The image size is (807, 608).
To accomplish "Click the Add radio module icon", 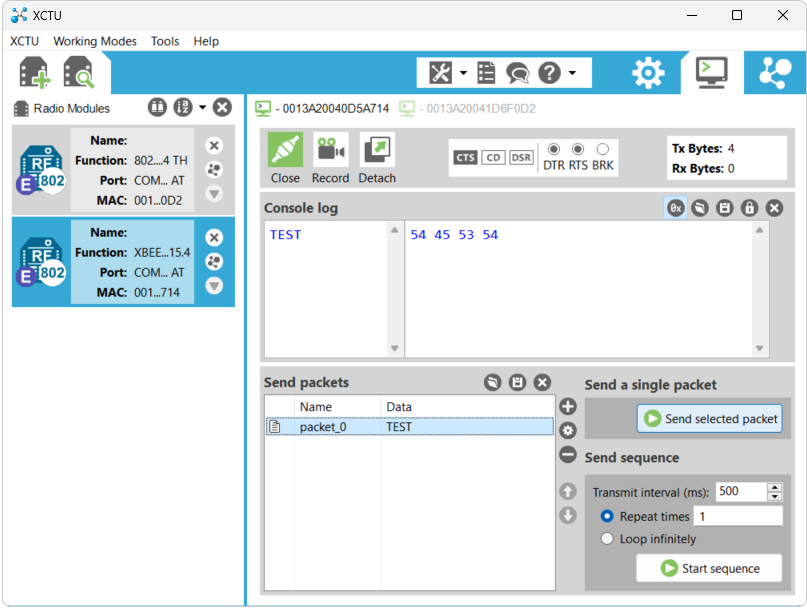I will click(34, 73).
